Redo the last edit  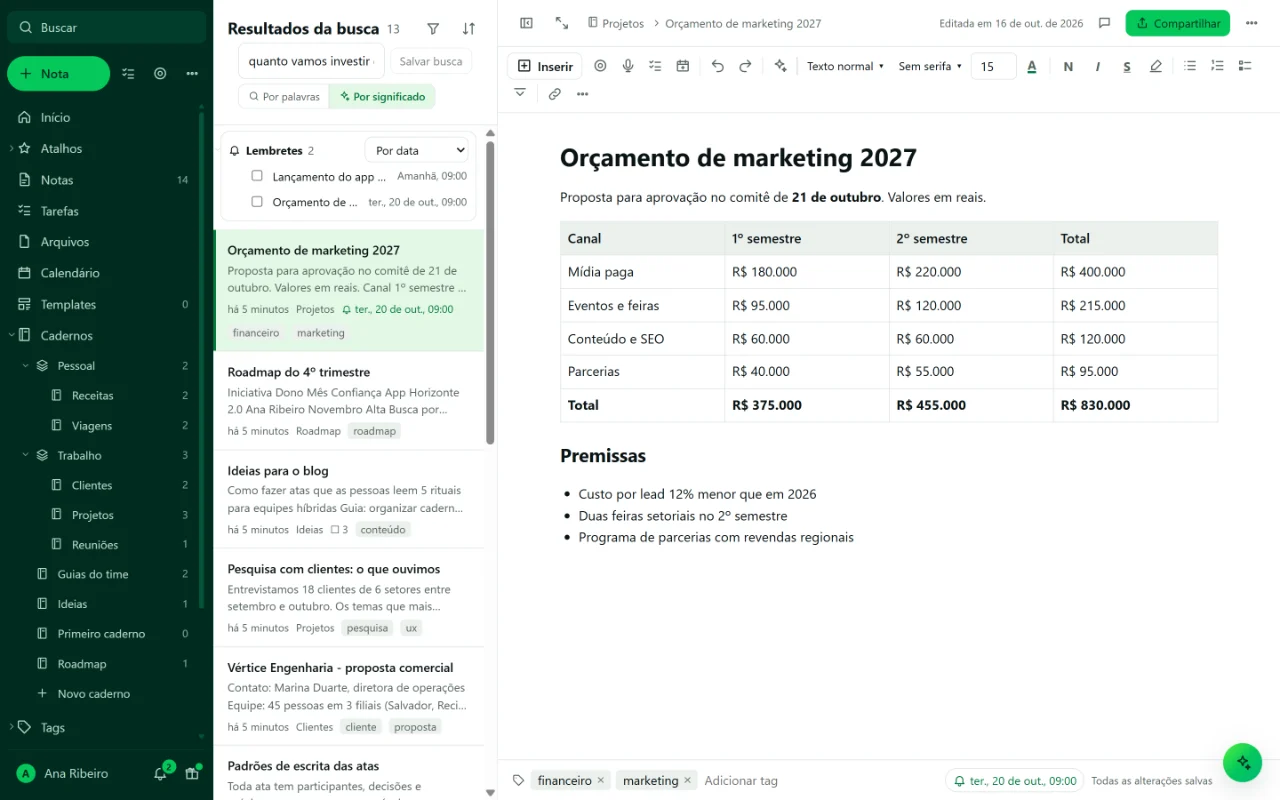click(x=745, y=66)
